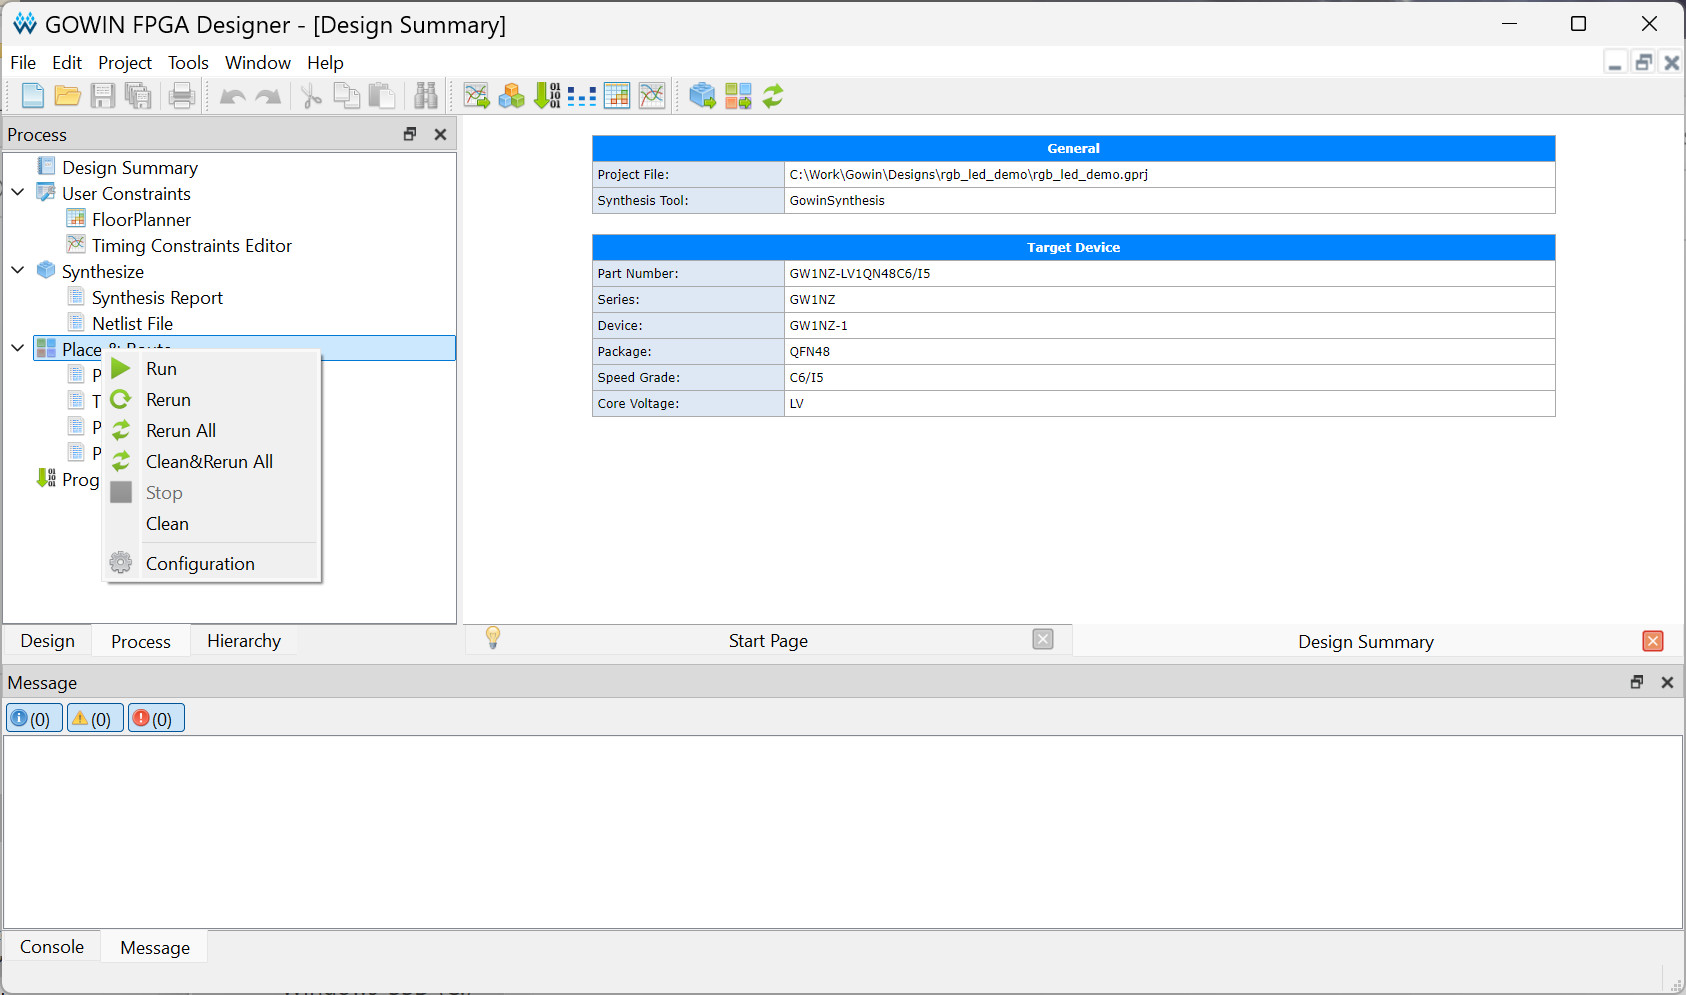Click the Undo arrow icon
Viewport: 1686px width, 995px height.
tap(233, 97)
